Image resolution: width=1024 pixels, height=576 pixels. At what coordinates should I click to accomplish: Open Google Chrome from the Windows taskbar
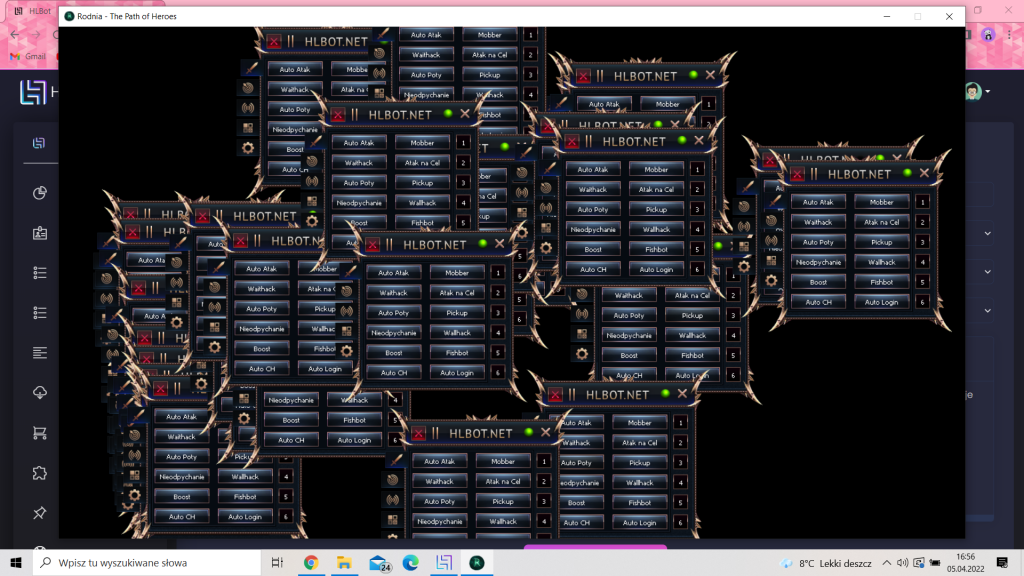pyautogui.click(x=311, y=563)
